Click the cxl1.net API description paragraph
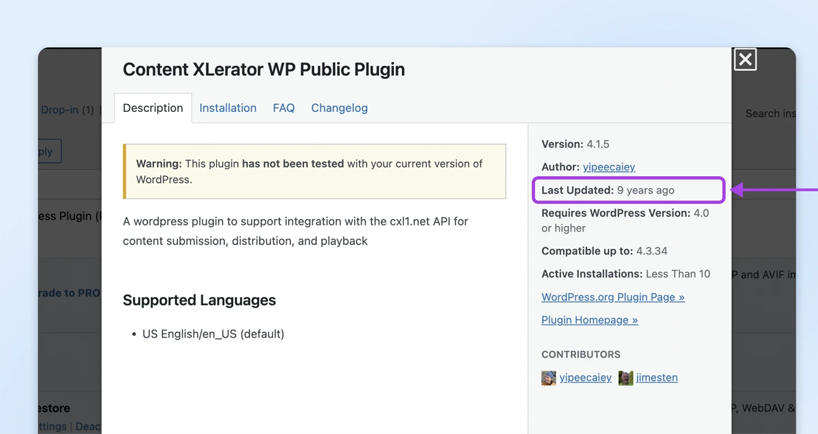This screenshot has width=818, height=434. [296, 231]
